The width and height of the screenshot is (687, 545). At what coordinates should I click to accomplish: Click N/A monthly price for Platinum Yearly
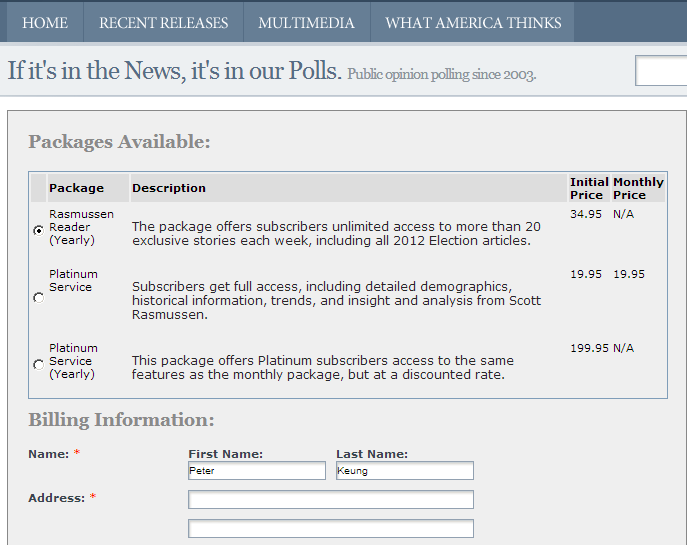623,348
